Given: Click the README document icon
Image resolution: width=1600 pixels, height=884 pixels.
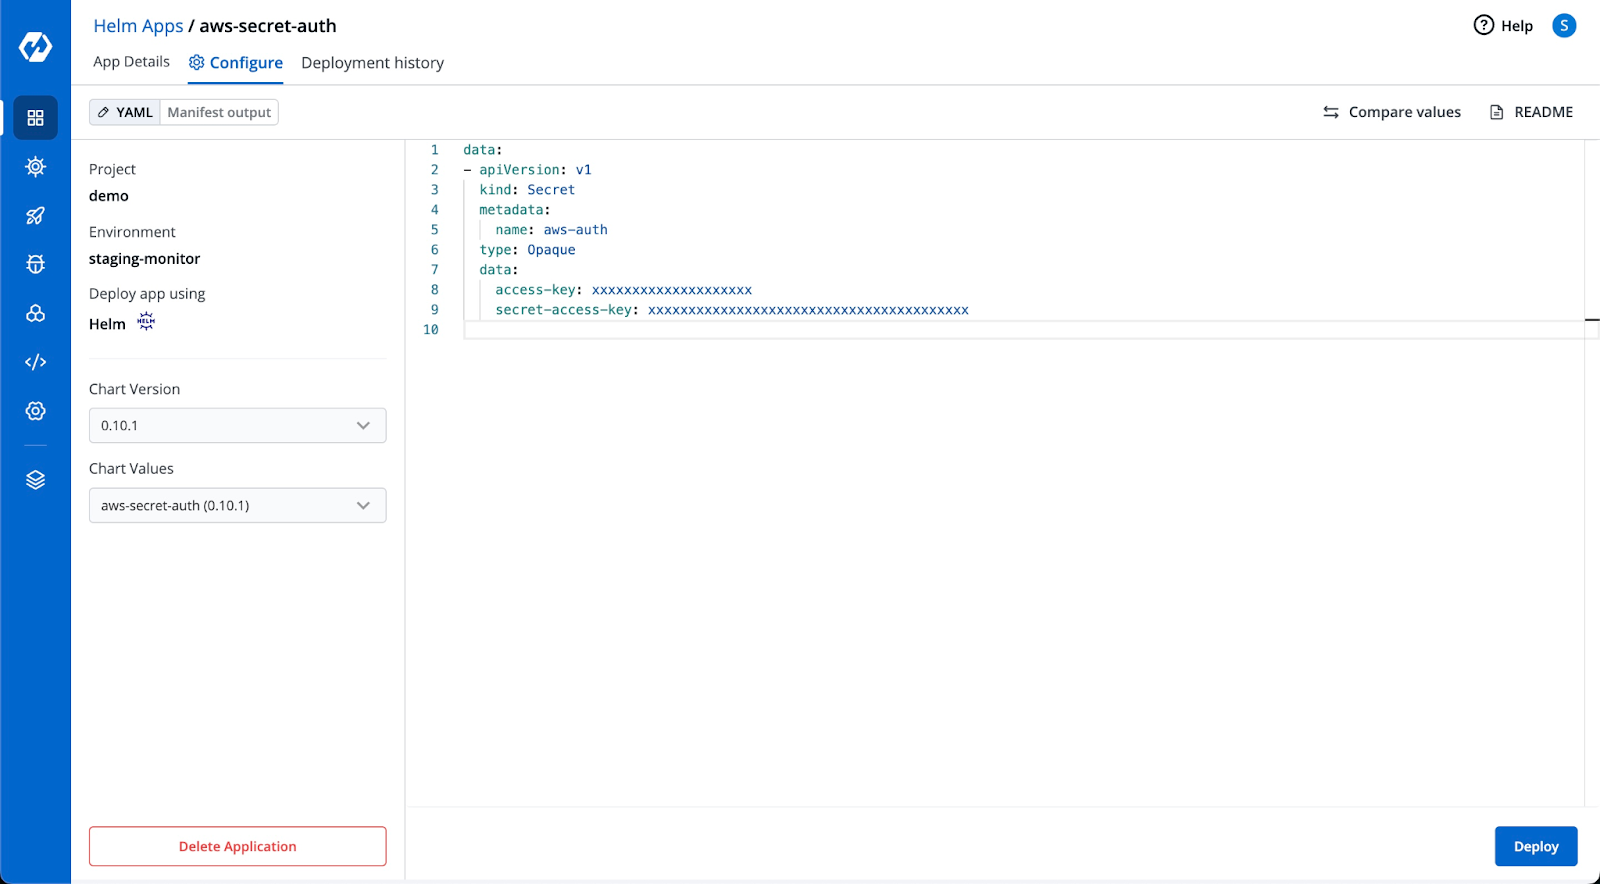Looking at the screenshot, I should click(x=1497, y=112).
